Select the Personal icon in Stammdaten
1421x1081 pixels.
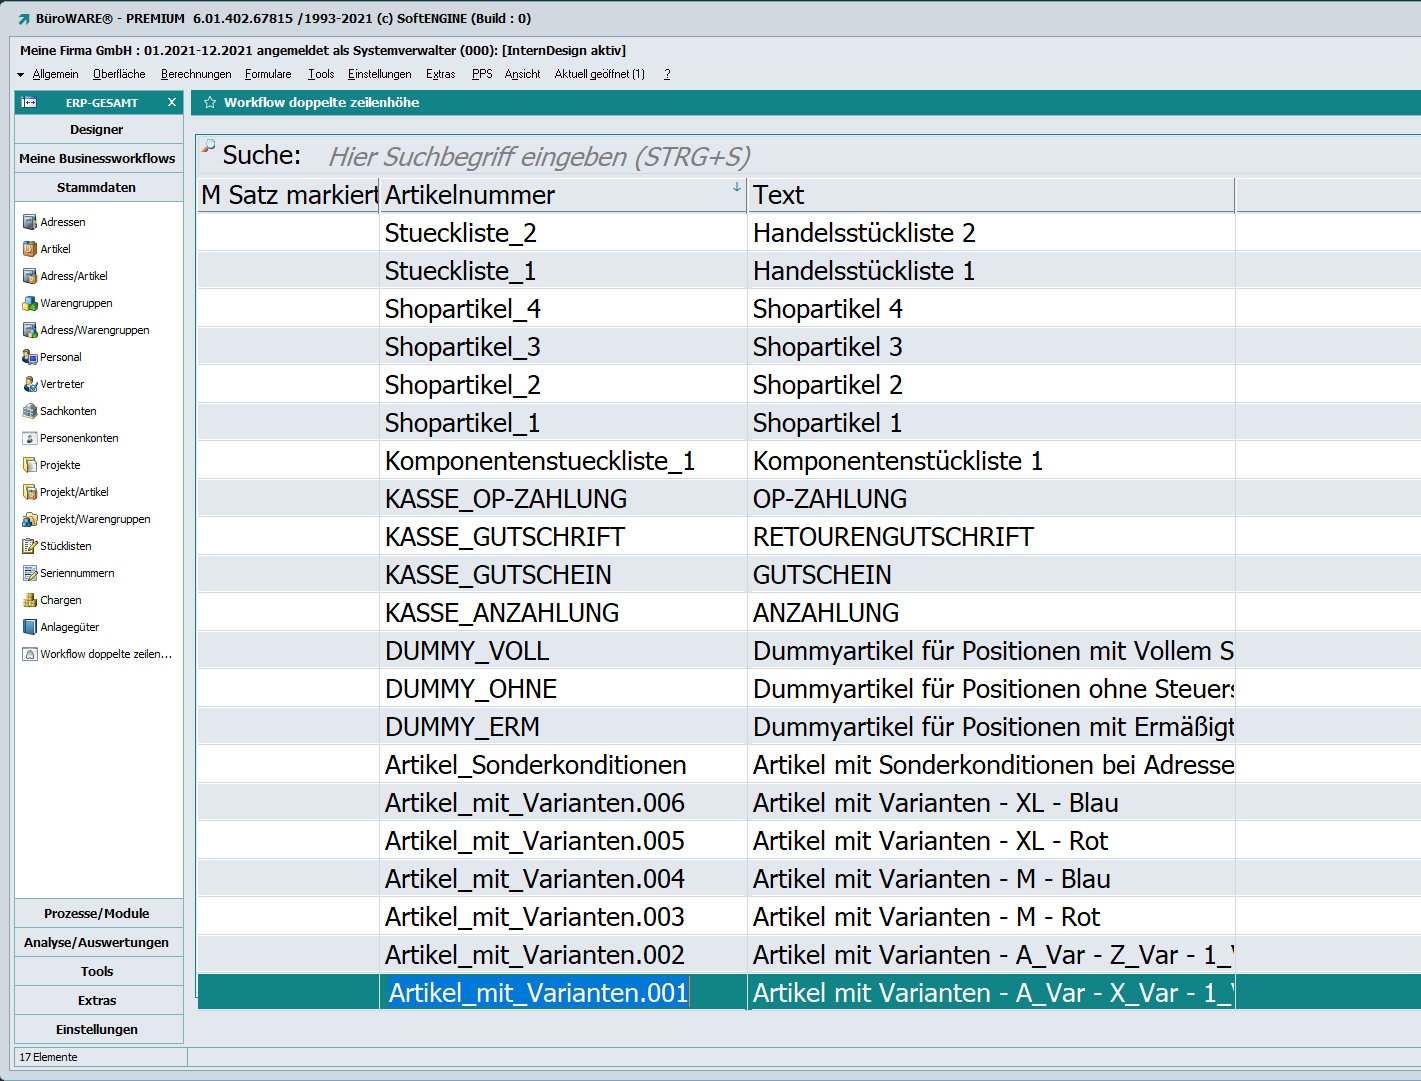30,357
